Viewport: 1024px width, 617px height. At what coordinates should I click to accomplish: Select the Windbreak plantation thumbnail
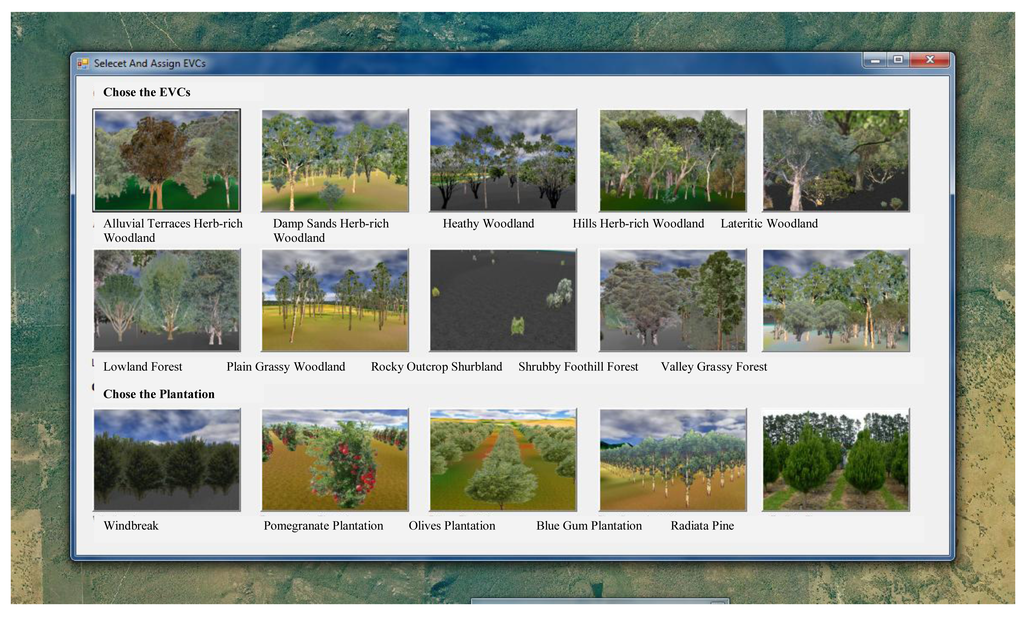[x=167, y=460]
